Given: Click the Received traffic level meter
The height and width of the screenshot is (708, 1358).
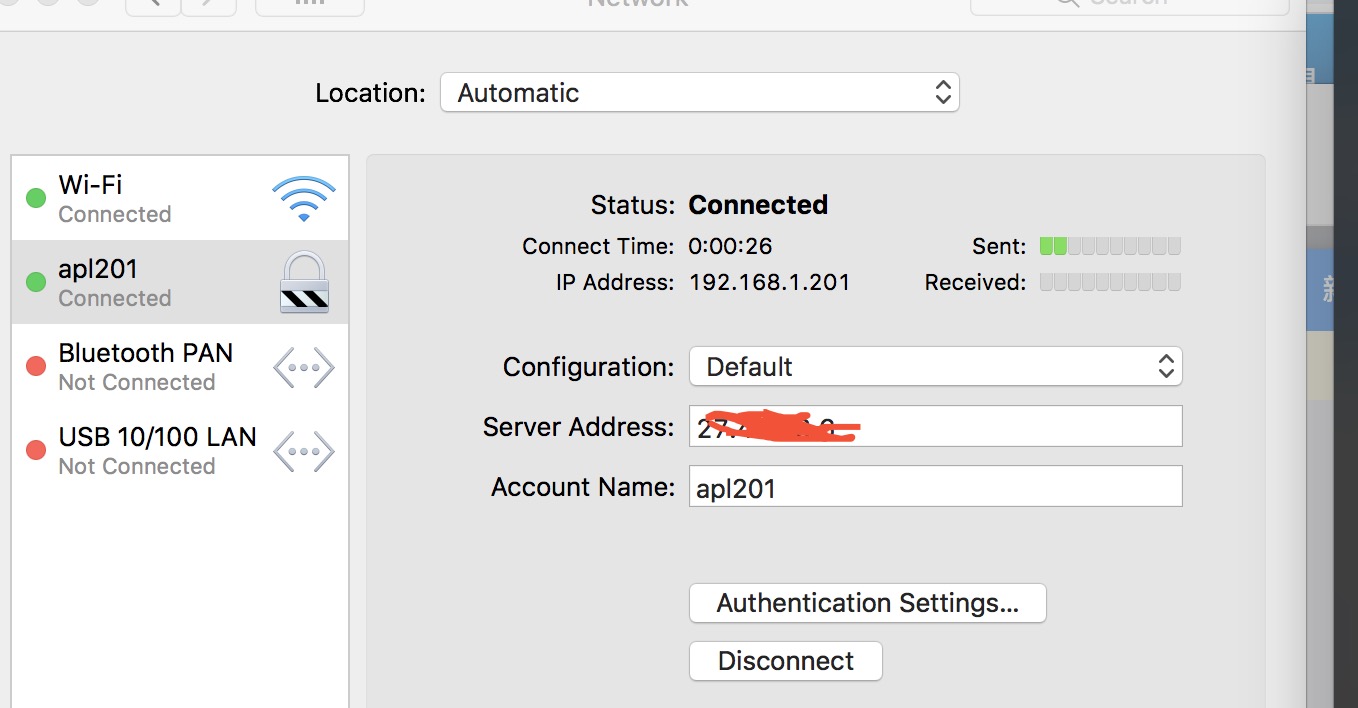Looking at the screenshot, I should [1110, 282].
